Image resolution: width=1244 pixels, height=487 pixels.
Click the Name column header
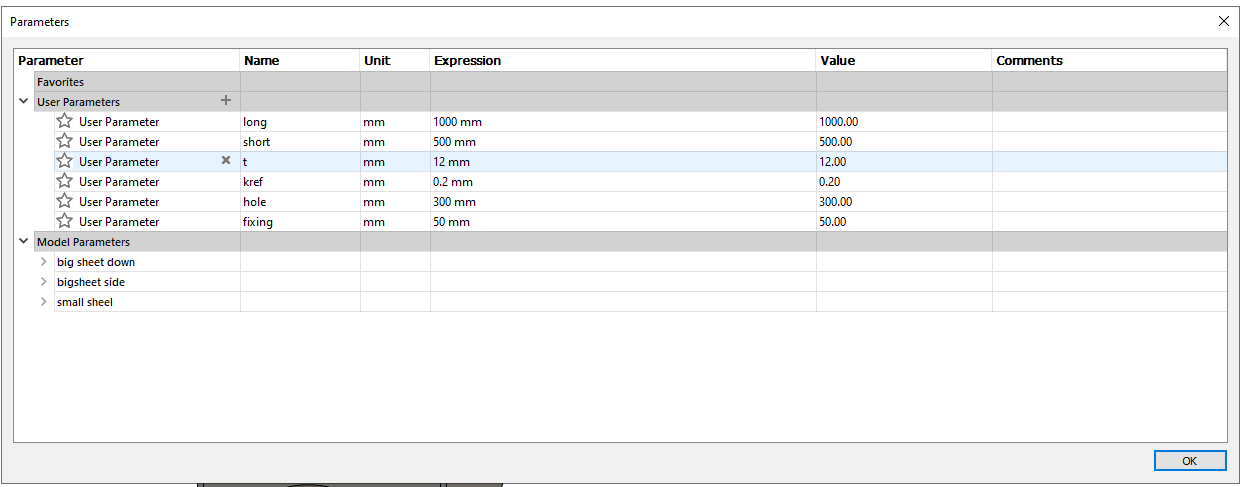click(x=300, y=60)
